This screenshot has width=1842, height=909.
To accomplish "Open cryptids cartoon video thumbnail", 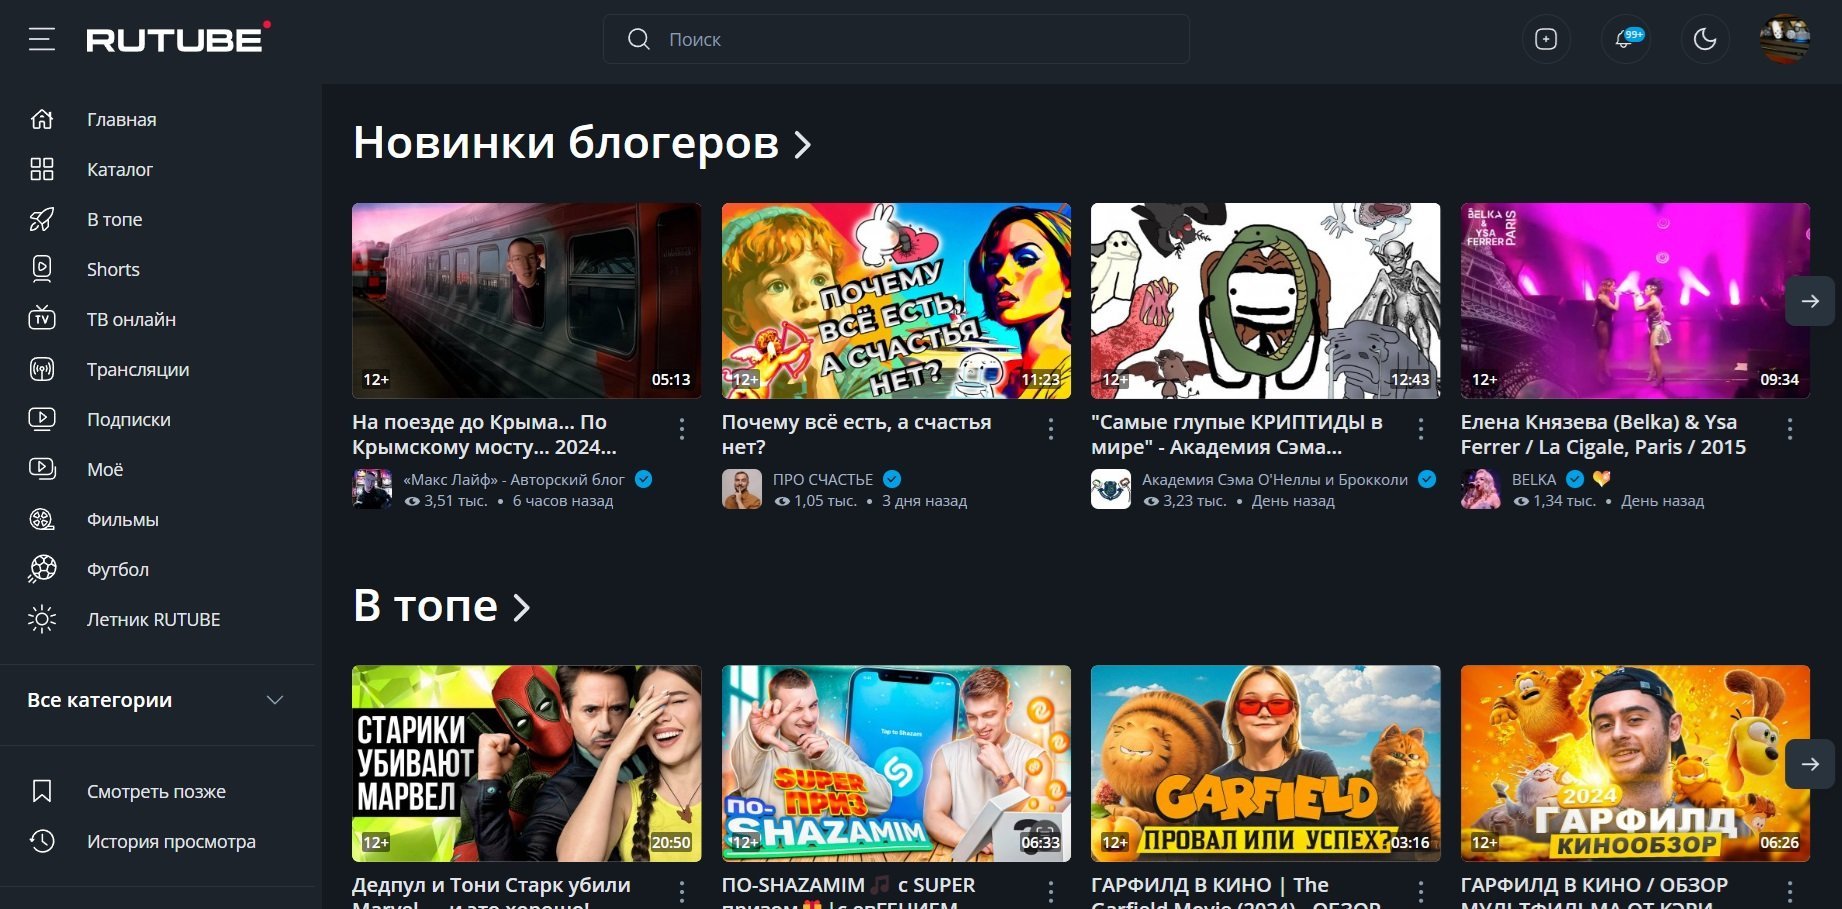I will click(x=1266, y=301).
